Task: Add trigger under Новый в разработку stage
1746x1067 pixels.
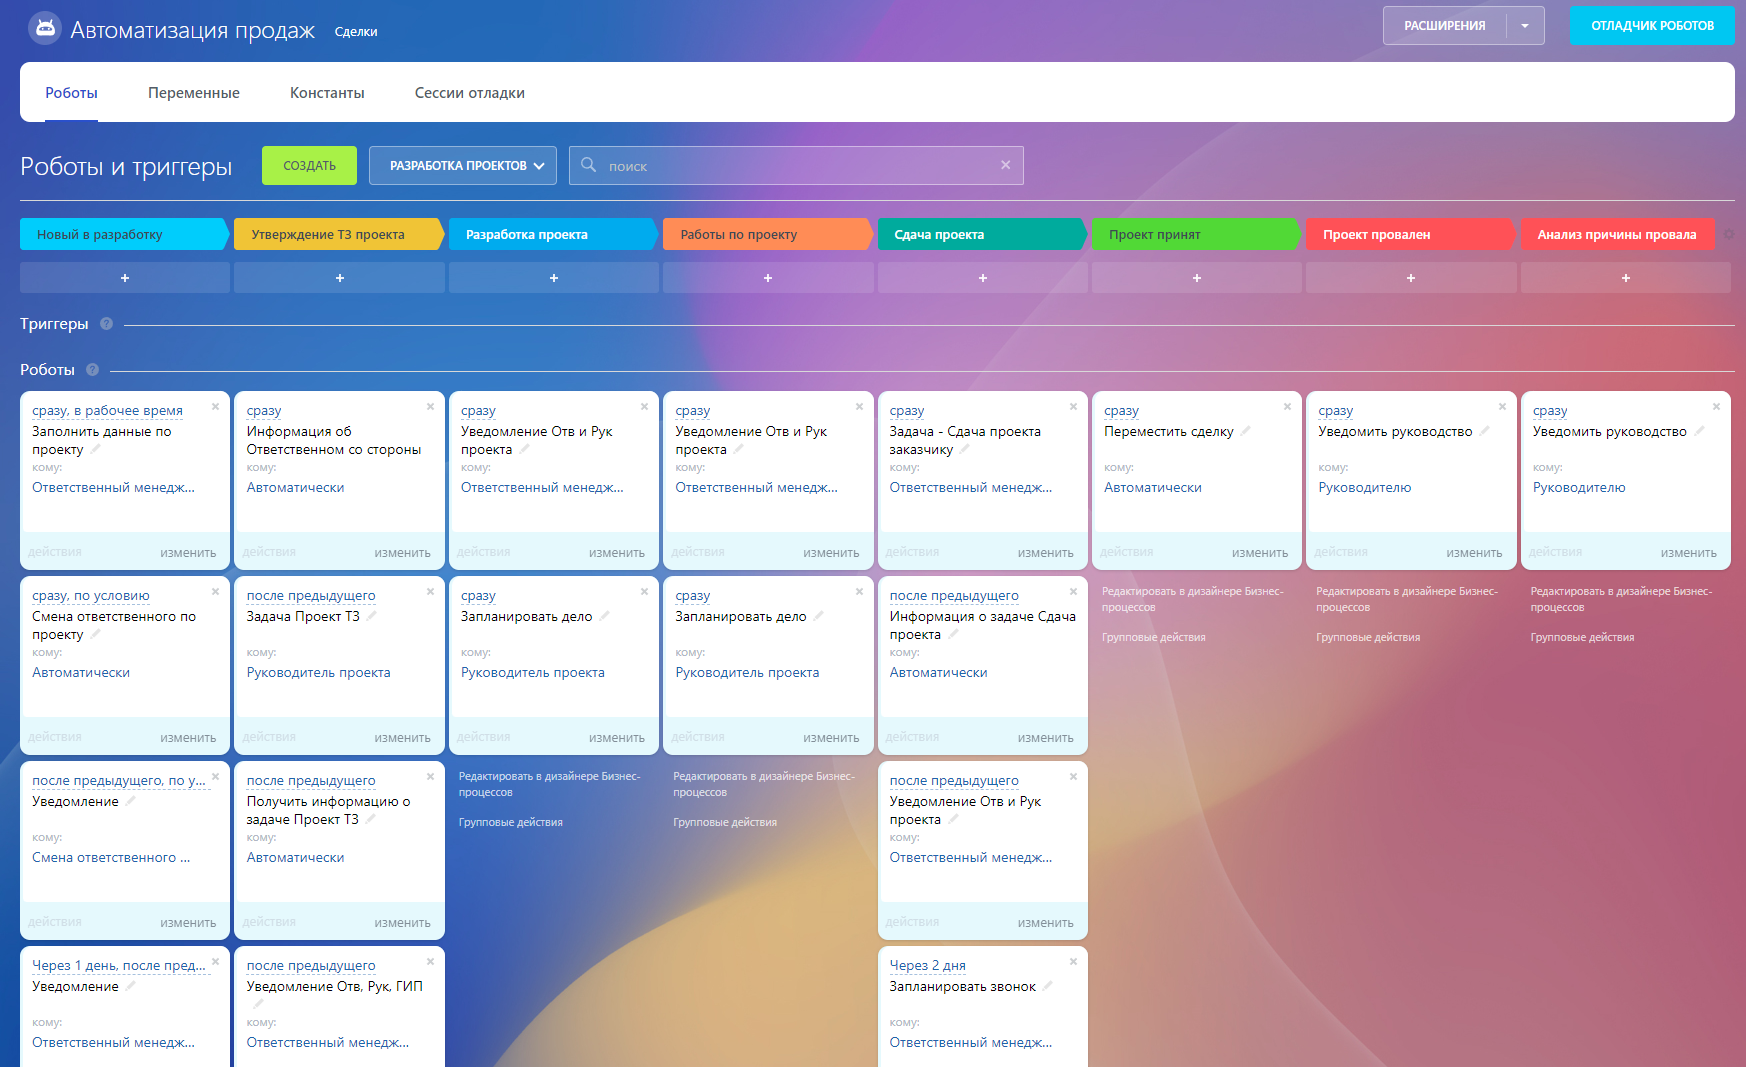Action: (125, 278)
